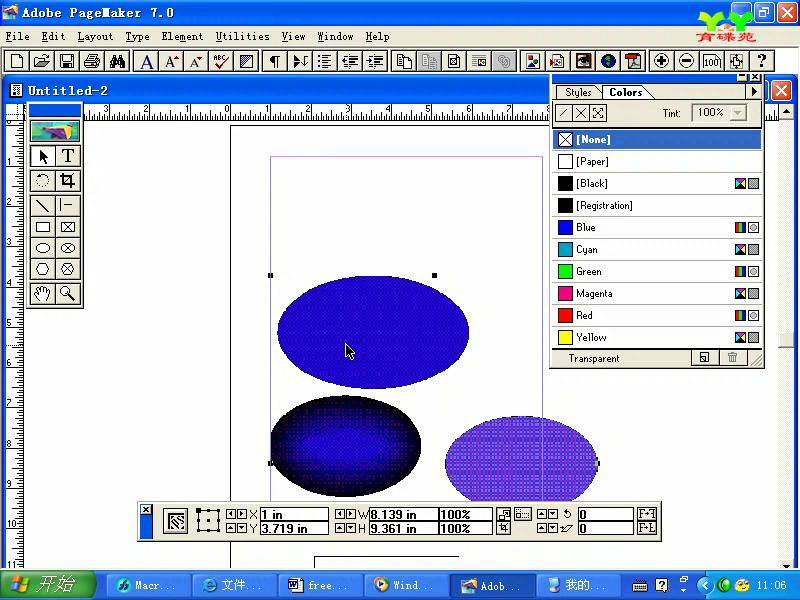The height and width of the screenshot is (600, 800).
Task: Open the Element menu
Action: tap(182, 36)
